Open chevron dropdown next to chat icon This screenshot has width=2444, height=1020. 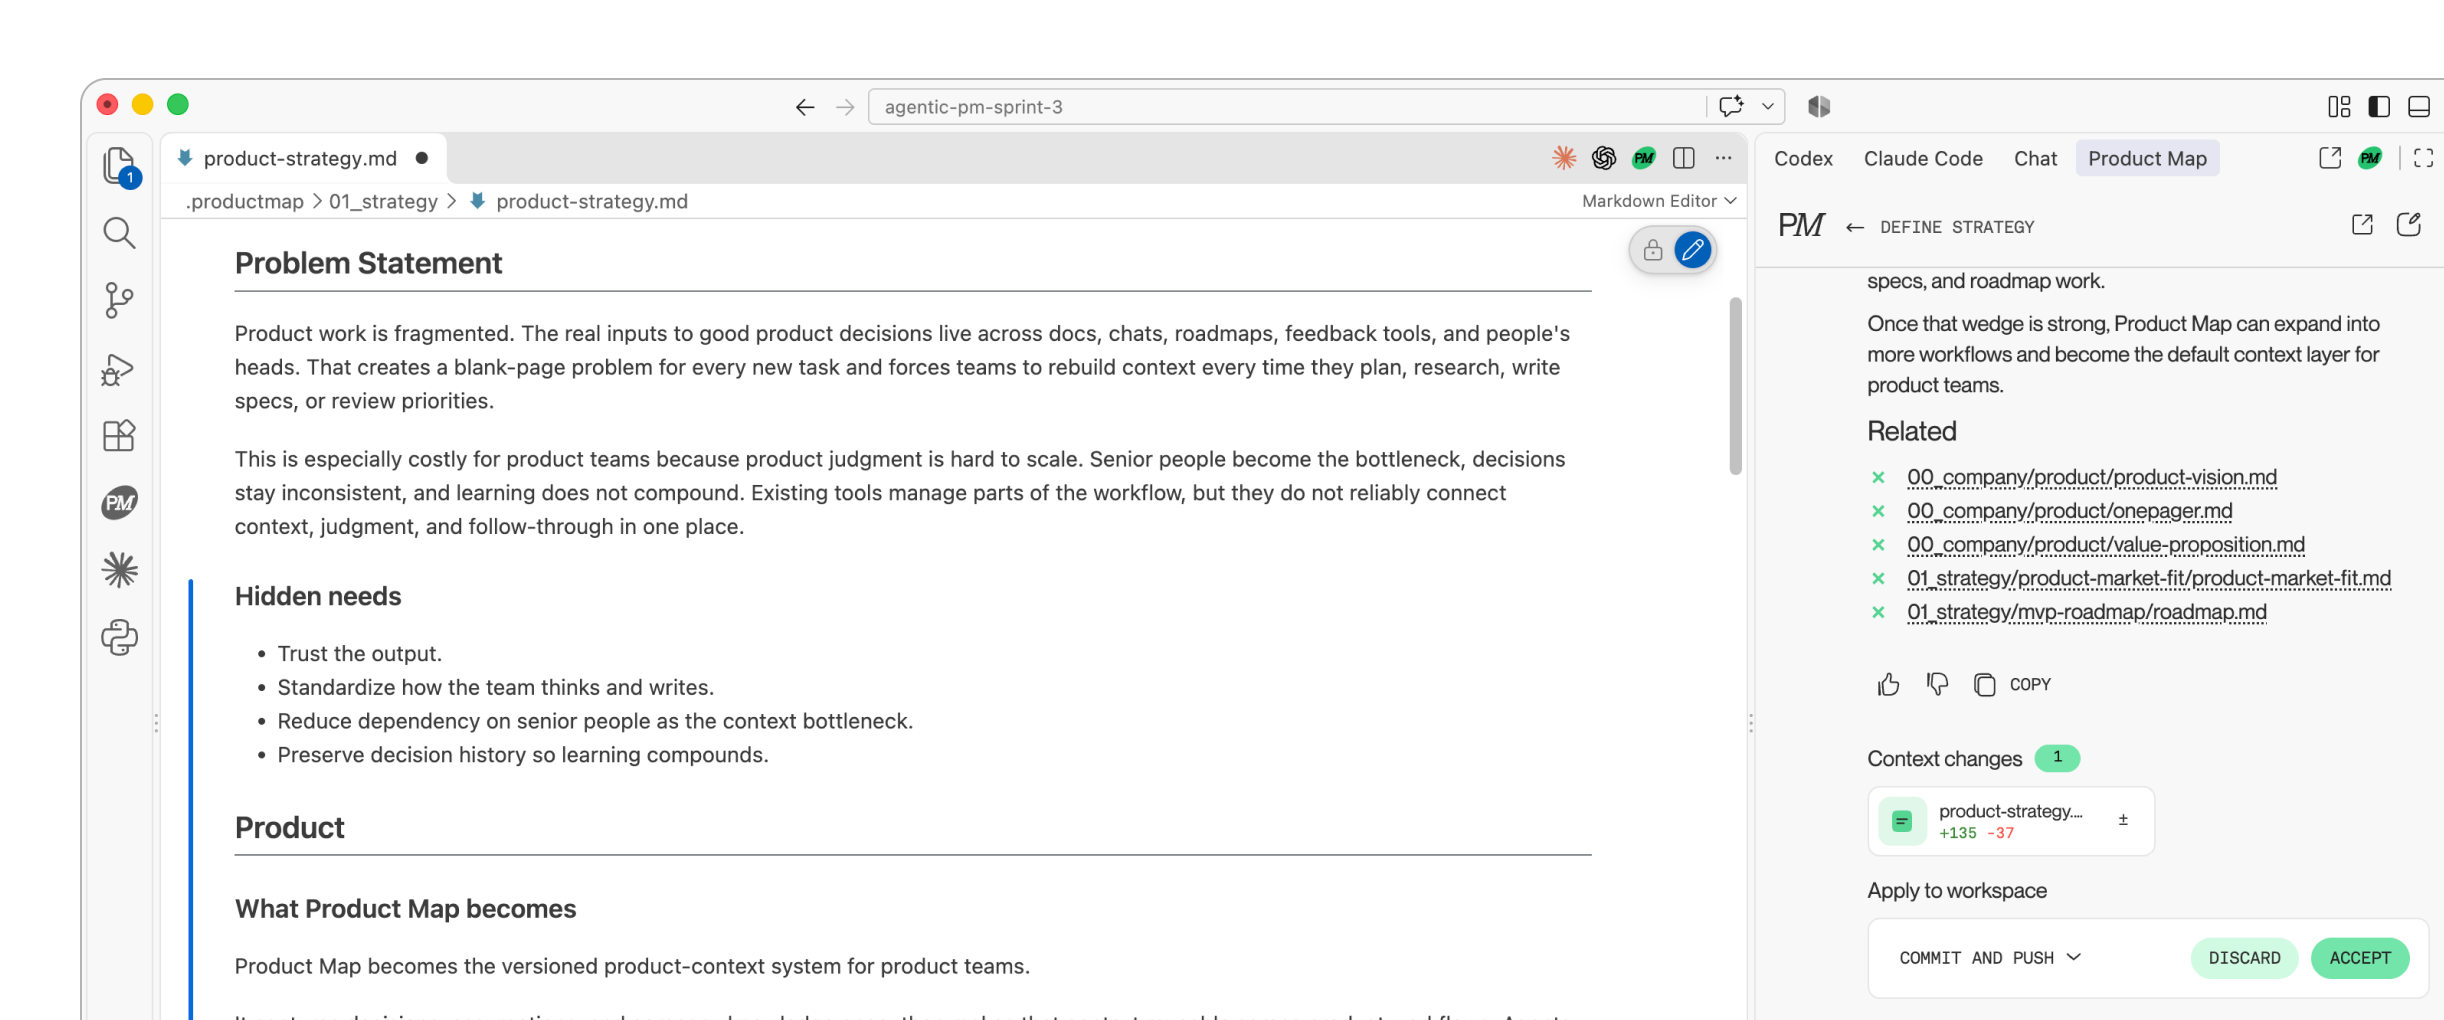point(1768,107)
